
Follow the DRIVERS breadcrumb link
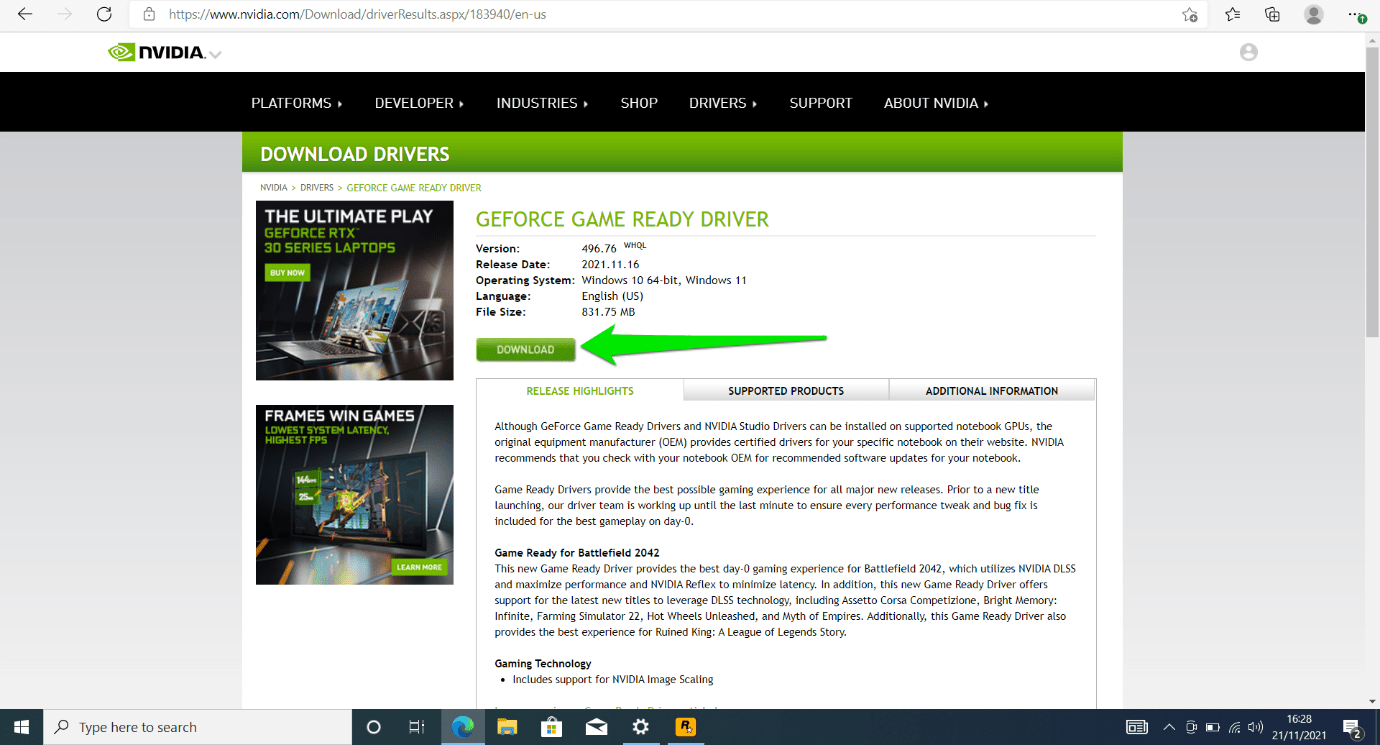pyautogui.click(x=317, y=188)
